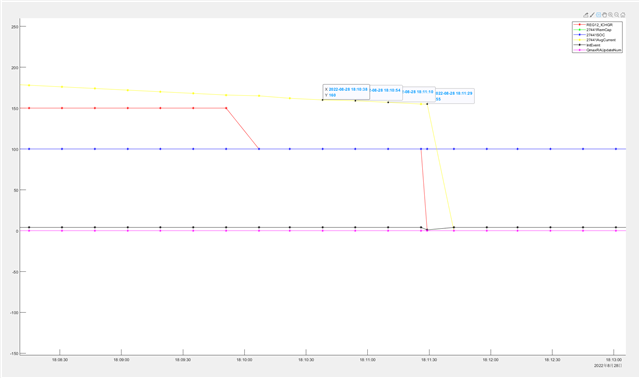
Task: Activate the Brush data tool
Action: click(592, 15)
